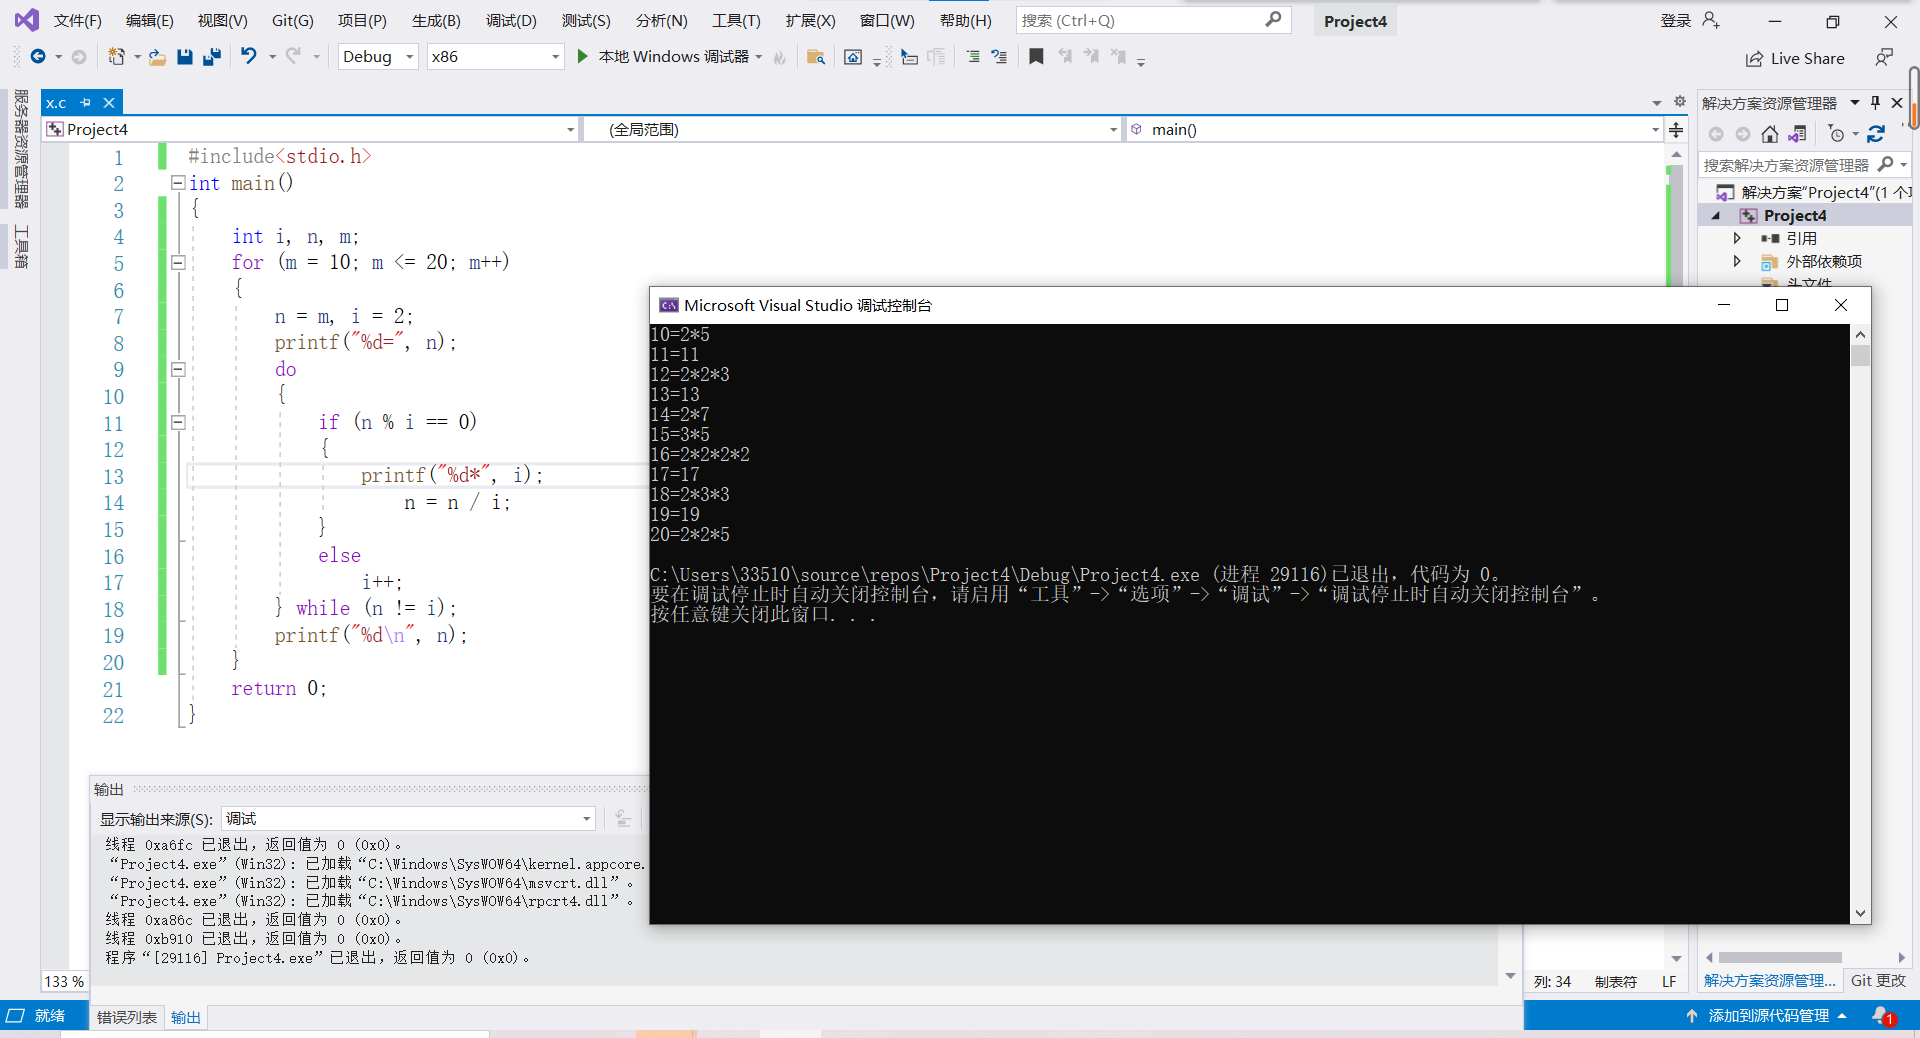Screen dimensions: 1920x1038
Task: Click 添加到源代码管理 in status bar
Action: click(x=1768, y=1015)
